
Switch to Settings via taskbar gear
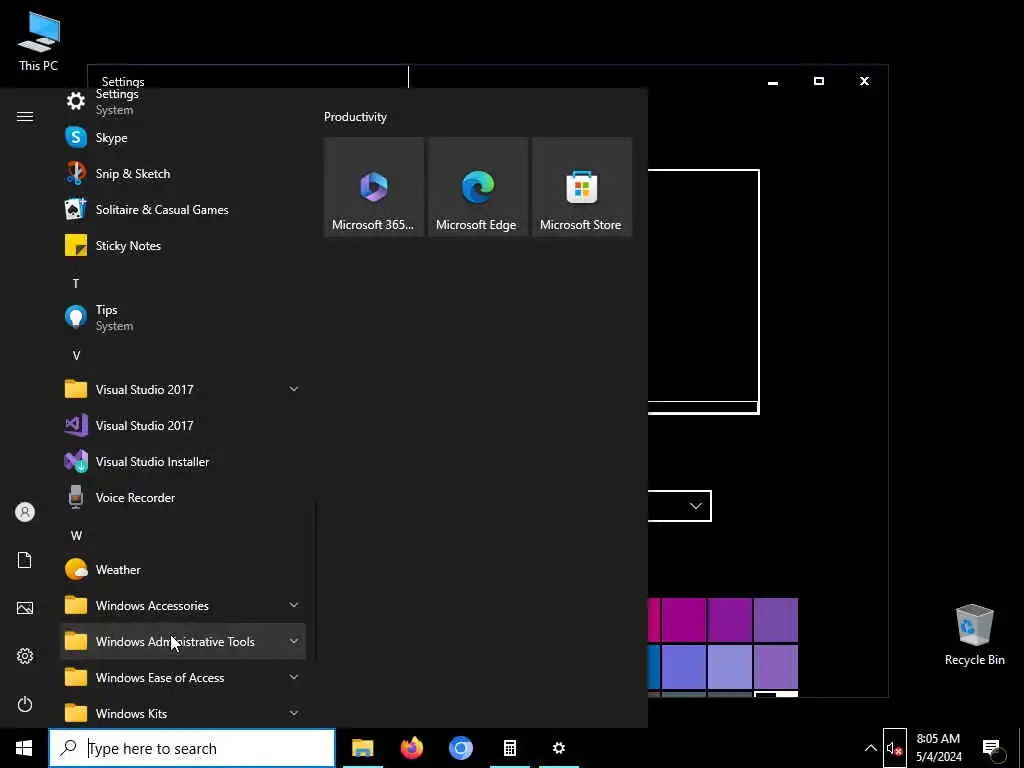(558, 748)
